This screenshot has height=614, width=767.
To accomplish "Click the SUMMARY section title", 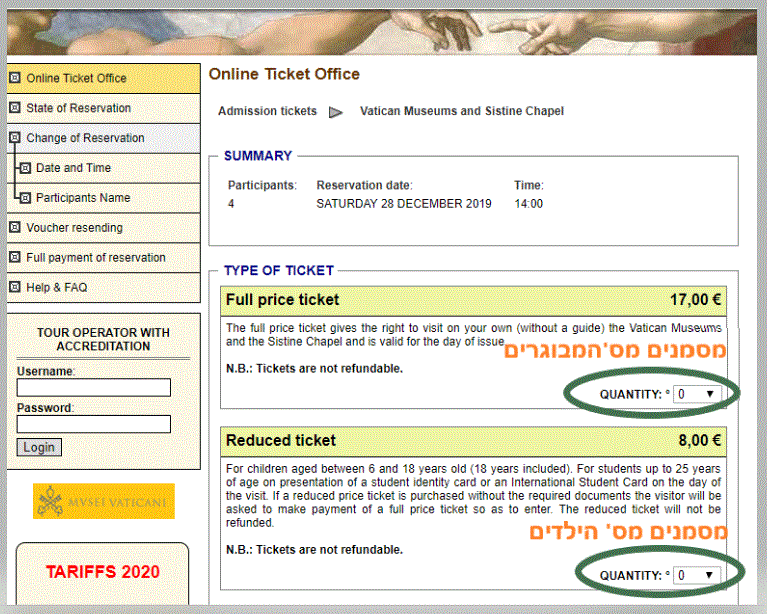I will click(x=258, y=156).
